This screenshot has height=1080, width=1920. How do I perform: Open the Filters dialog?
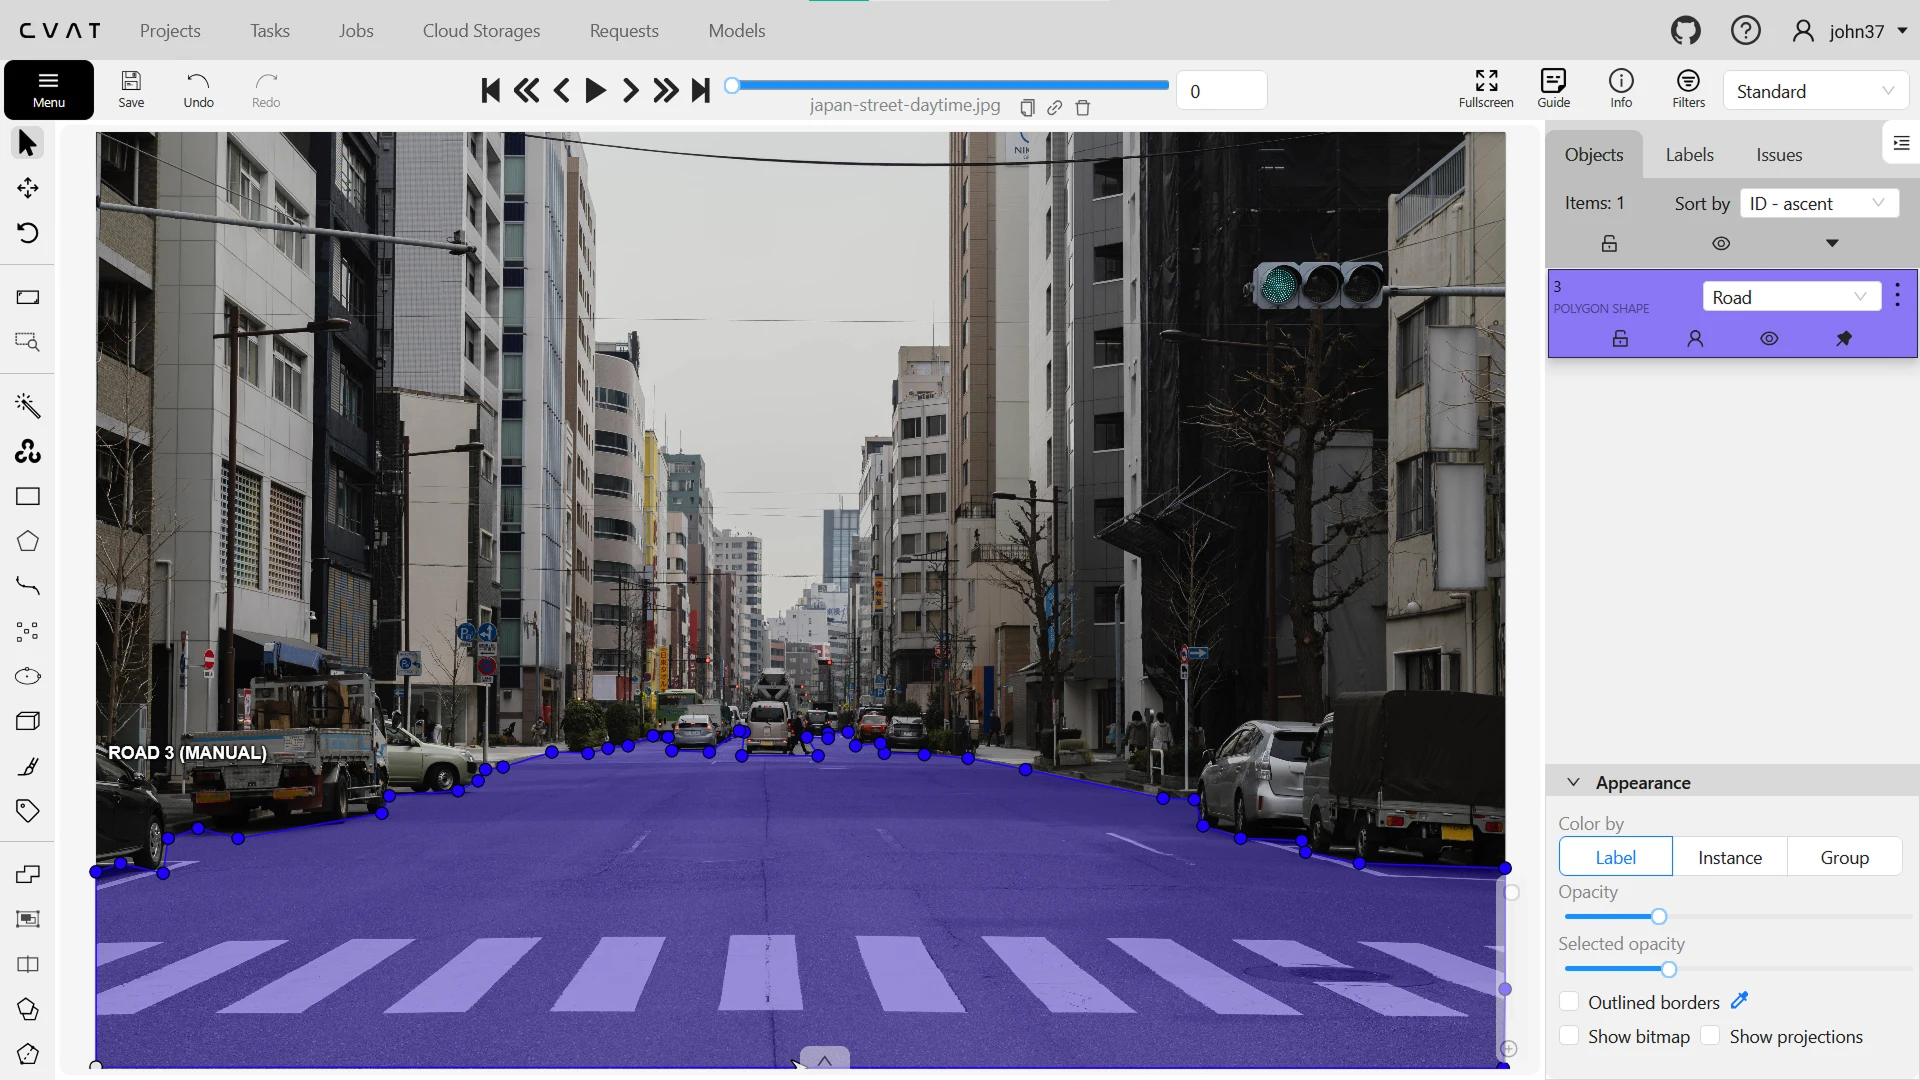pos(1688,88)
